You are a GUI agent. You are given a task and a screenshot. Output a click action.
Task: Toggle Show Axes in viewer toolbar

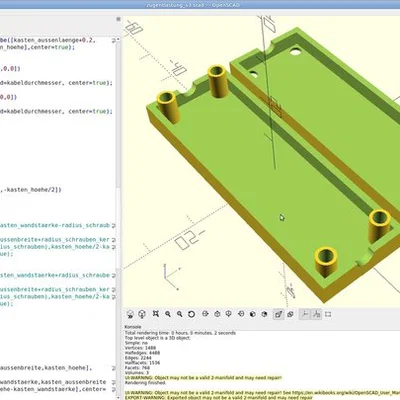[x=305, y=314]
